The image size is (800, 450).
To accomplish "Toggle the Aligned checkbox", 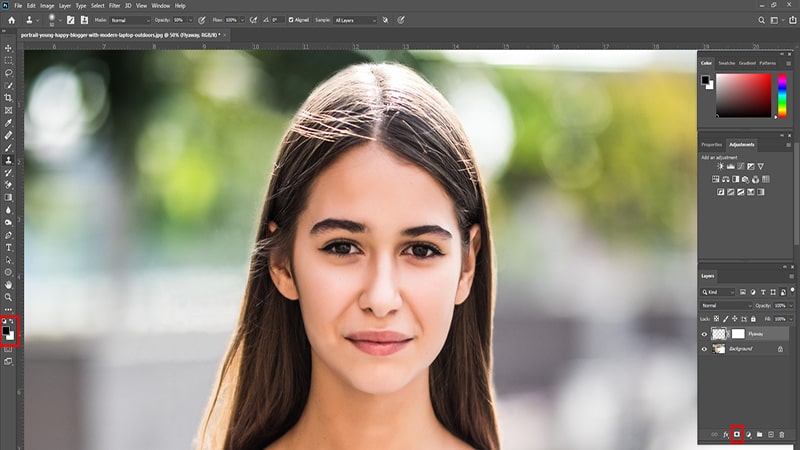I will tap(291, 20).
